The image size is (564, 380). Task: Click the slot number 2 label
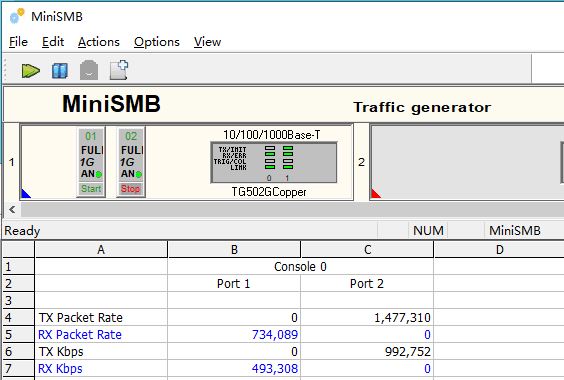[x=361, y=162]
